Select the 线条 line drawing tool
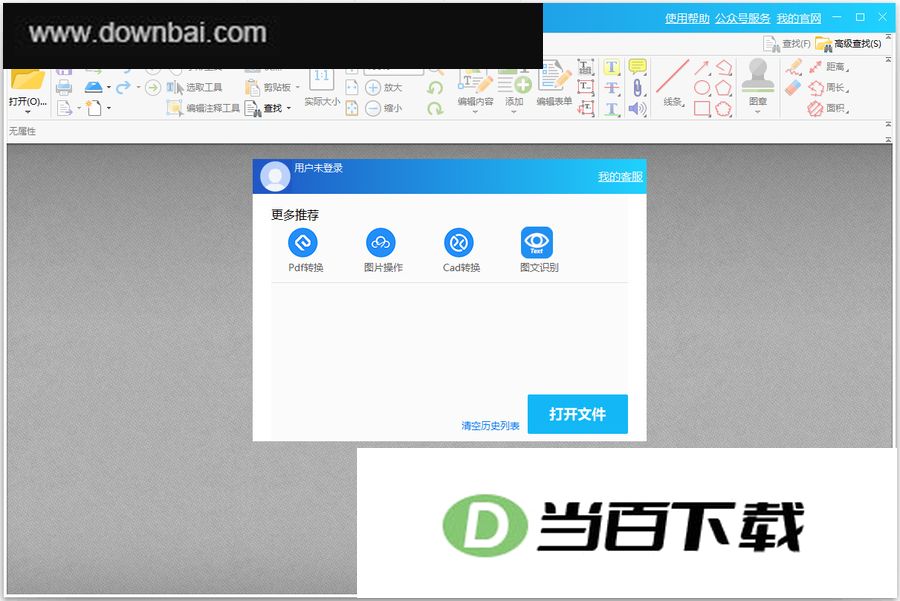900x601 pixels. click(x=672, y=83)
